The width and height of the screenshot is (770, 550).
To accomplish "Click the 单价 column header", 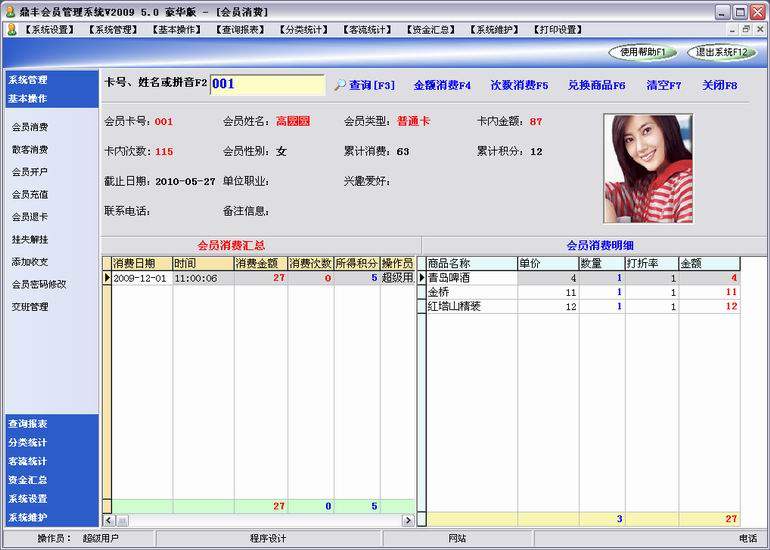I will pyautogui.click(x=548, y=263).
